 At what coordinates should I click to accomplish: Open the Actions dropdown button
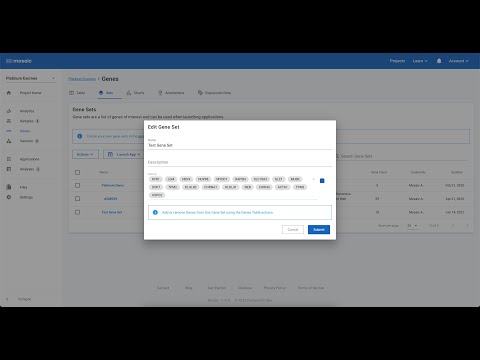[x=85, y=154]
